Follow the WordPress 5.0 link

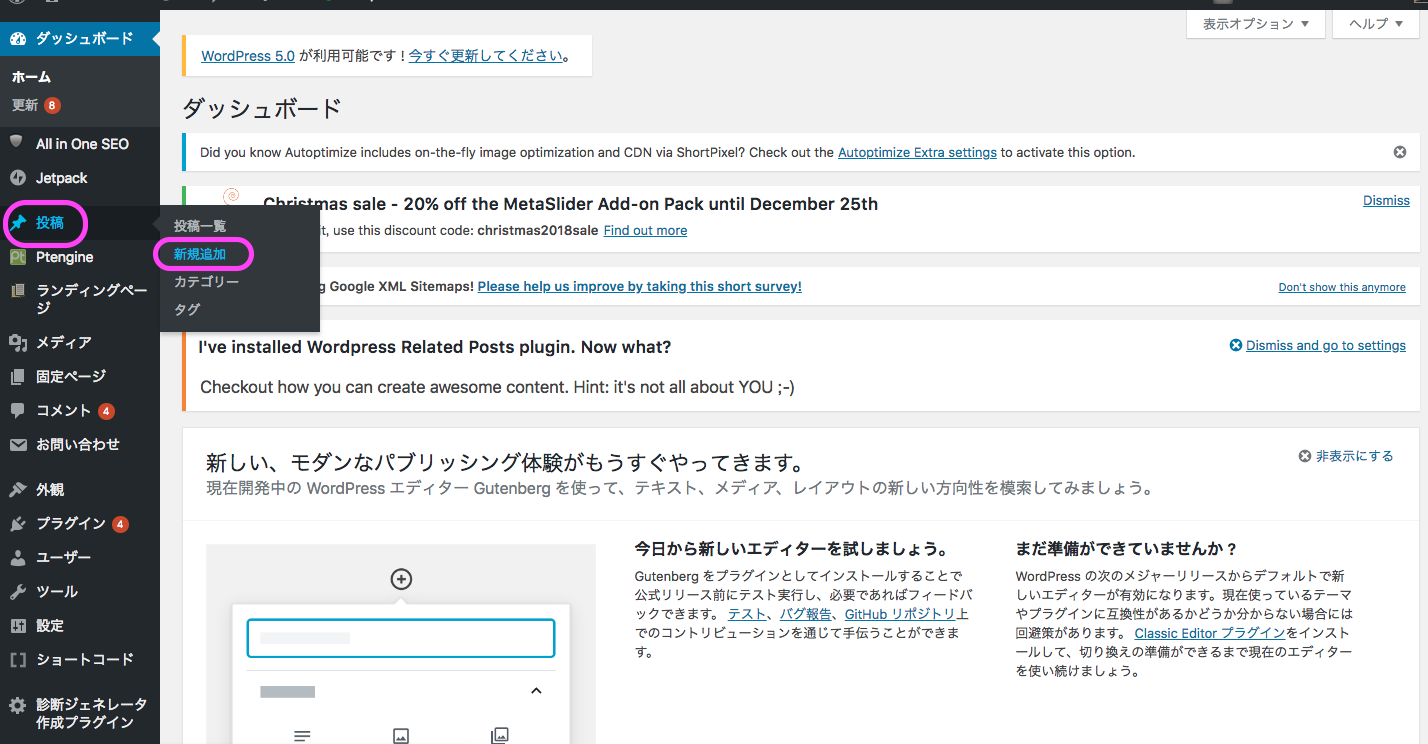click(248, 56)
